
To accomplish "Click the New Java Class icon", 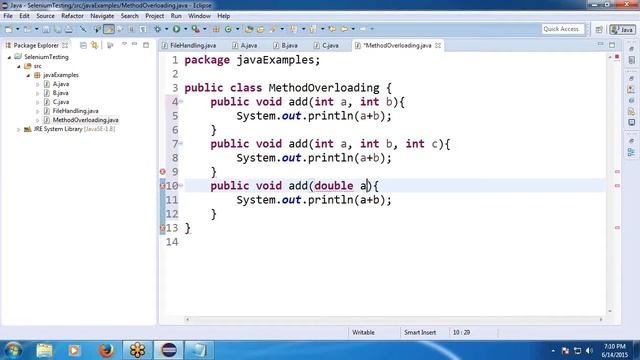I will pyautogui.click(x=228, y=29).
